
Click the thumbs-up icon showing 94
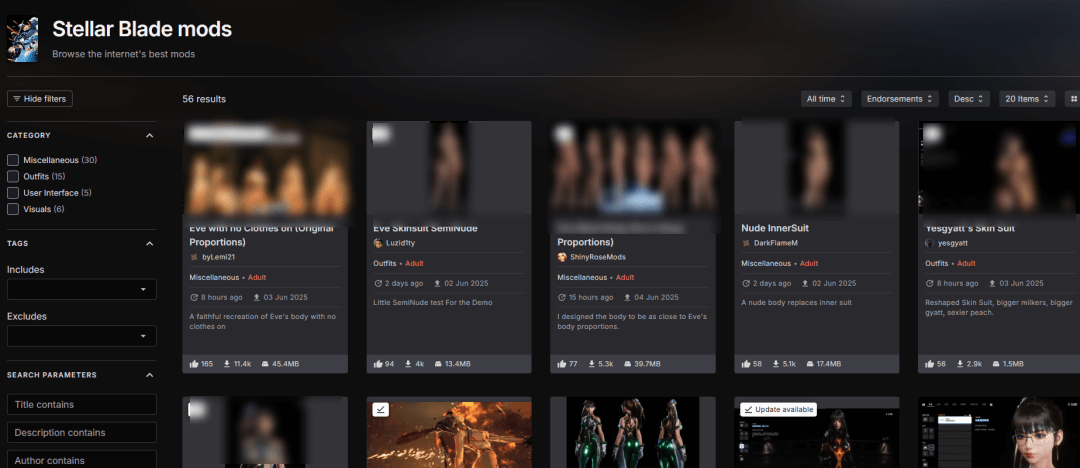(377, 364)
